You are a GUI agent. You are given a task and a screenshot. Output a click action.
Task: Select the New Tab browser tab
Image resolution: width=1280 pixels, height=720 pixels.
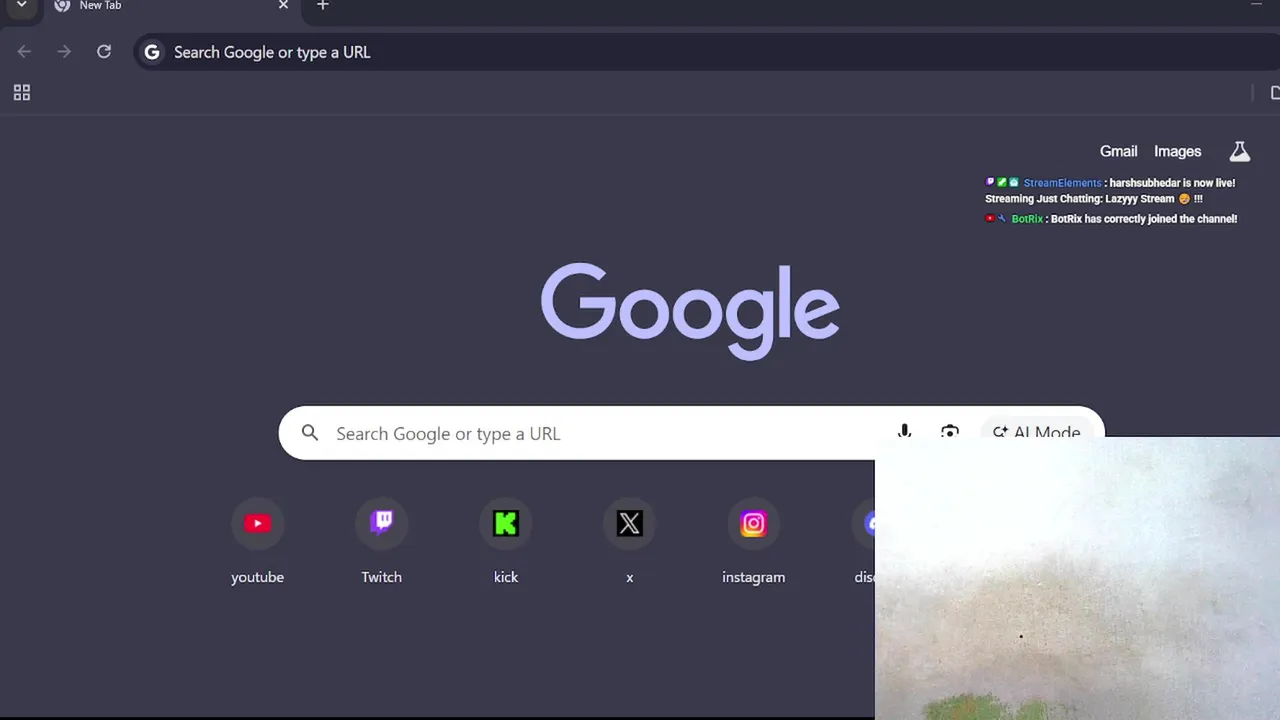point(170,6)
